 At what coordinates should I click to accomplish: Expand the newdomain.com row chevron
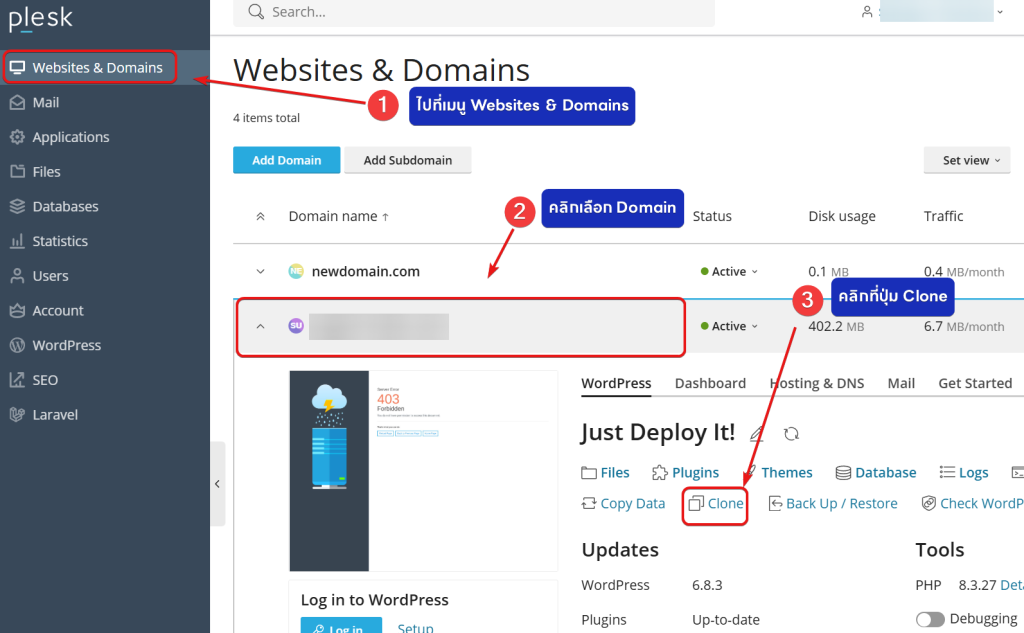click(x=261, y=271)
